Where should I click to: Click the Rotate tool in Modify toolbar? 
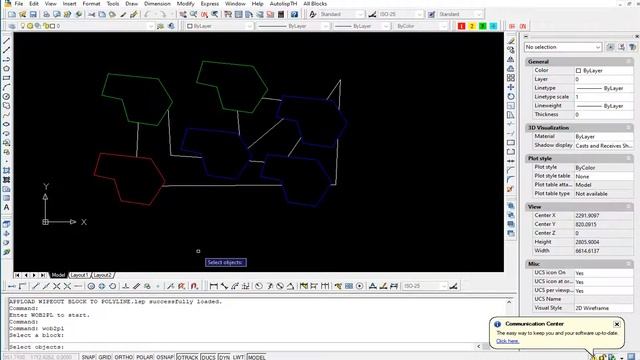(x=511, y=96)
